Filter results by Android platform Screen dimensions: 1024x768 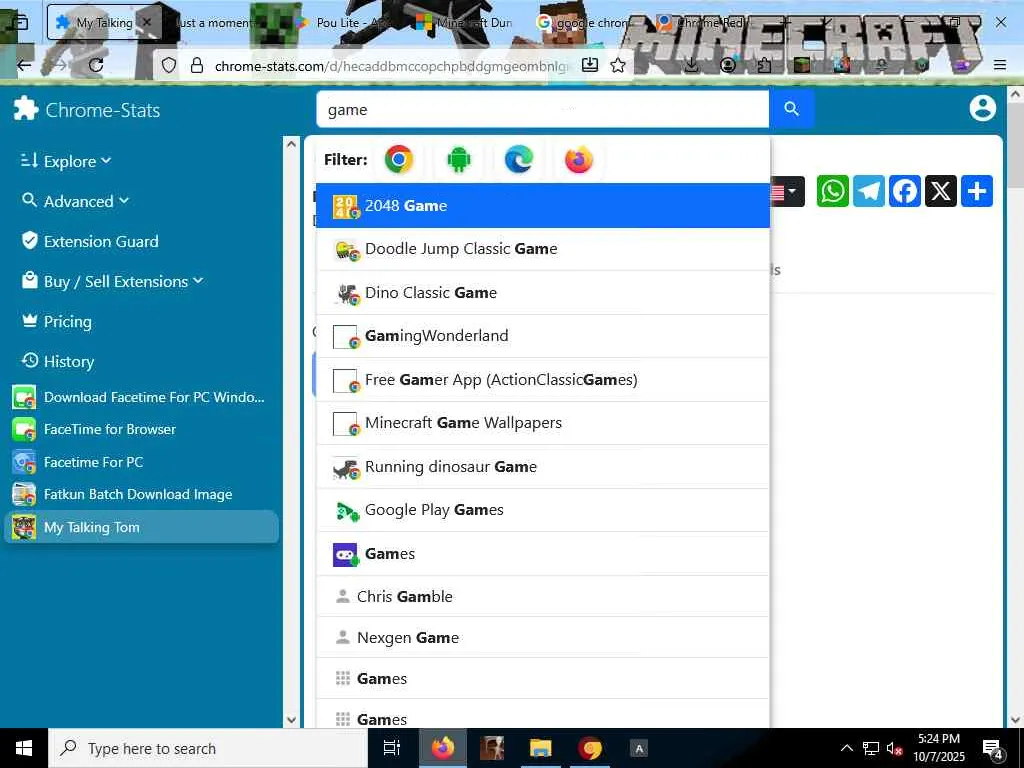[458, 159]
